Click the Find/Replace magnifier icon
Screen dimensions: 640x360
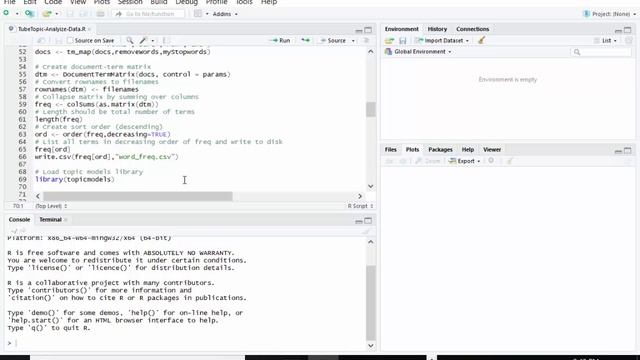(x=129, y=40)
